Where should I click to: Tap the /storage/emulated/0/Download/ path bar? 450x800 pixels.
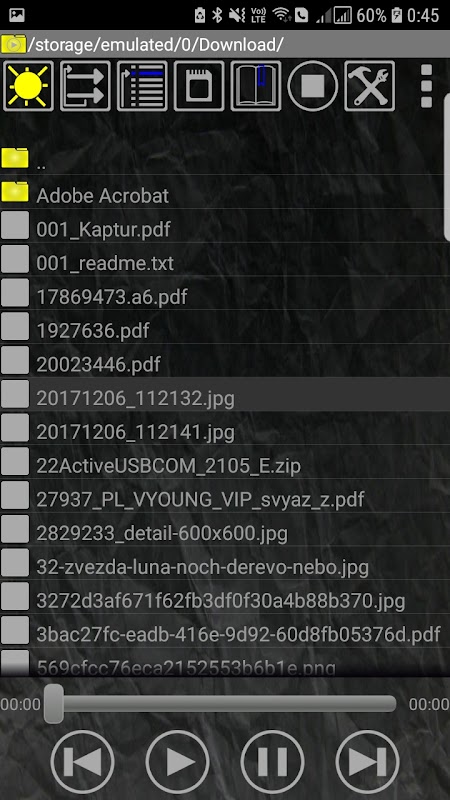[x=225, y=45]
